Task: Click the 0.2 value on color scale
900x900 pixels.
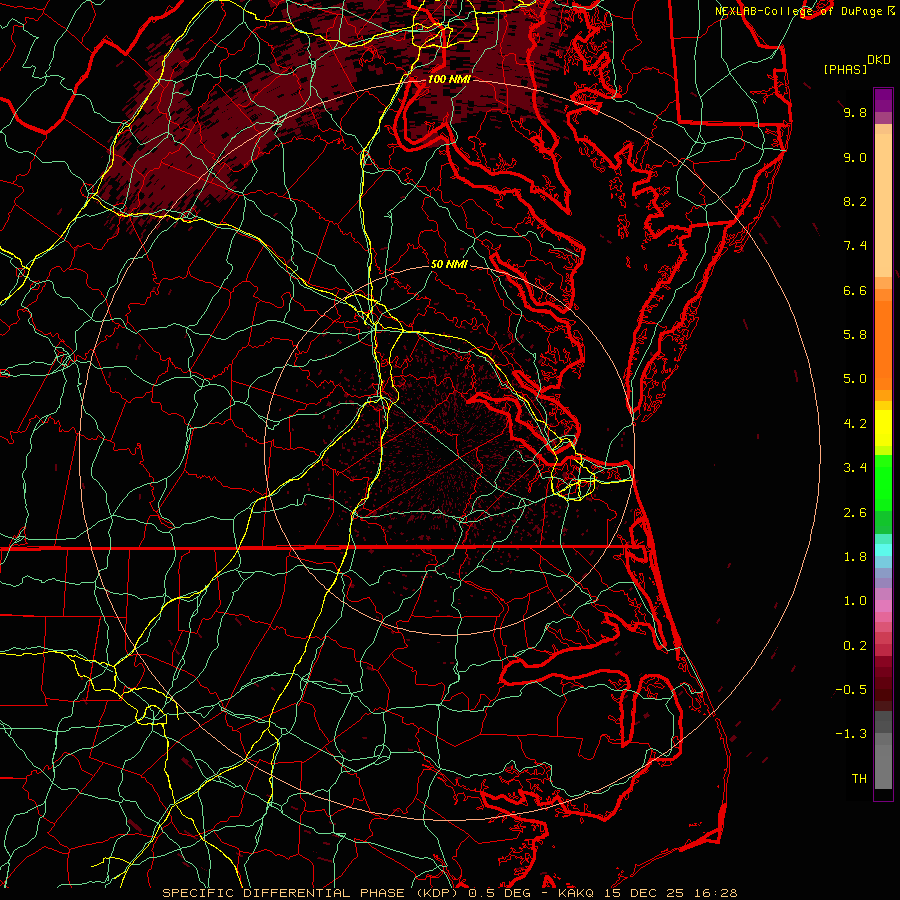Action: 855,646
